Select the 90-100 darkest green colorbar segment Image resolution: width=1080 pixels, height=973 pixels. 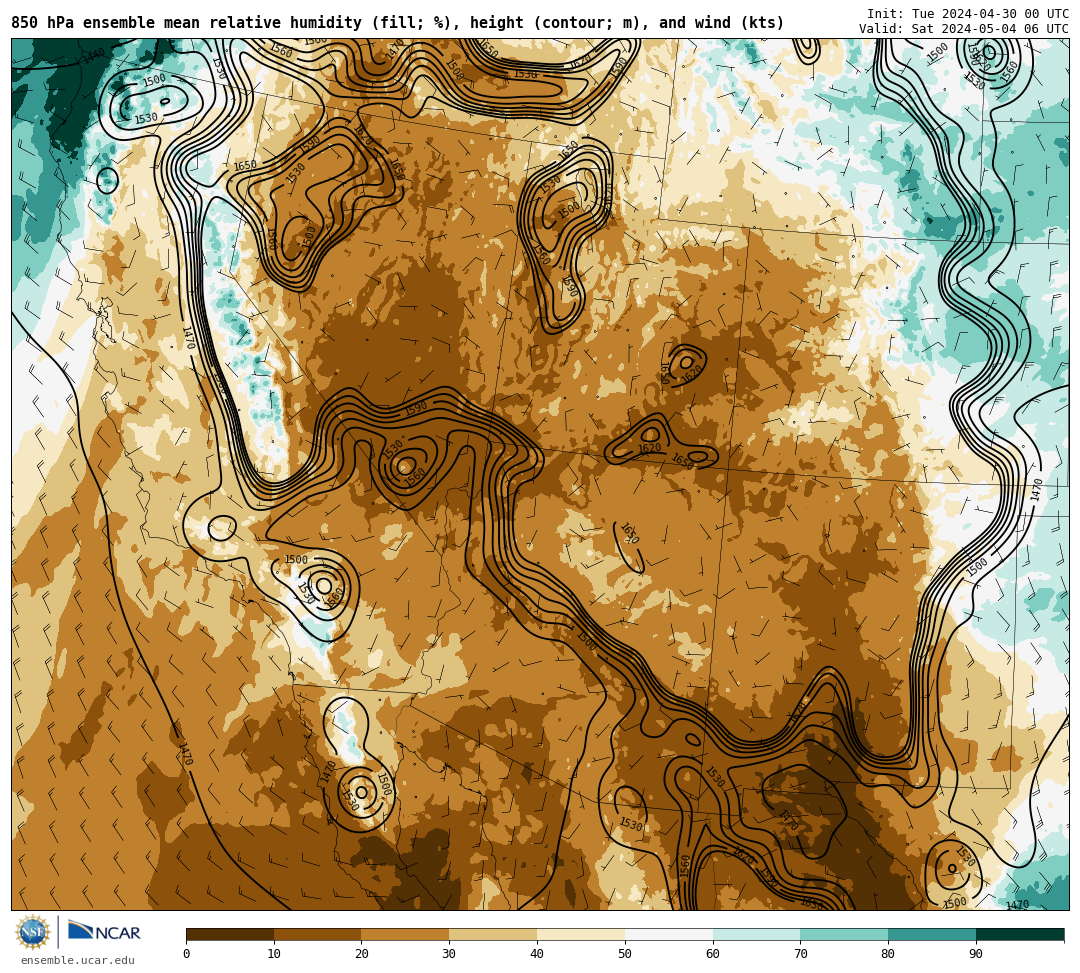[x=1020, y=934]
